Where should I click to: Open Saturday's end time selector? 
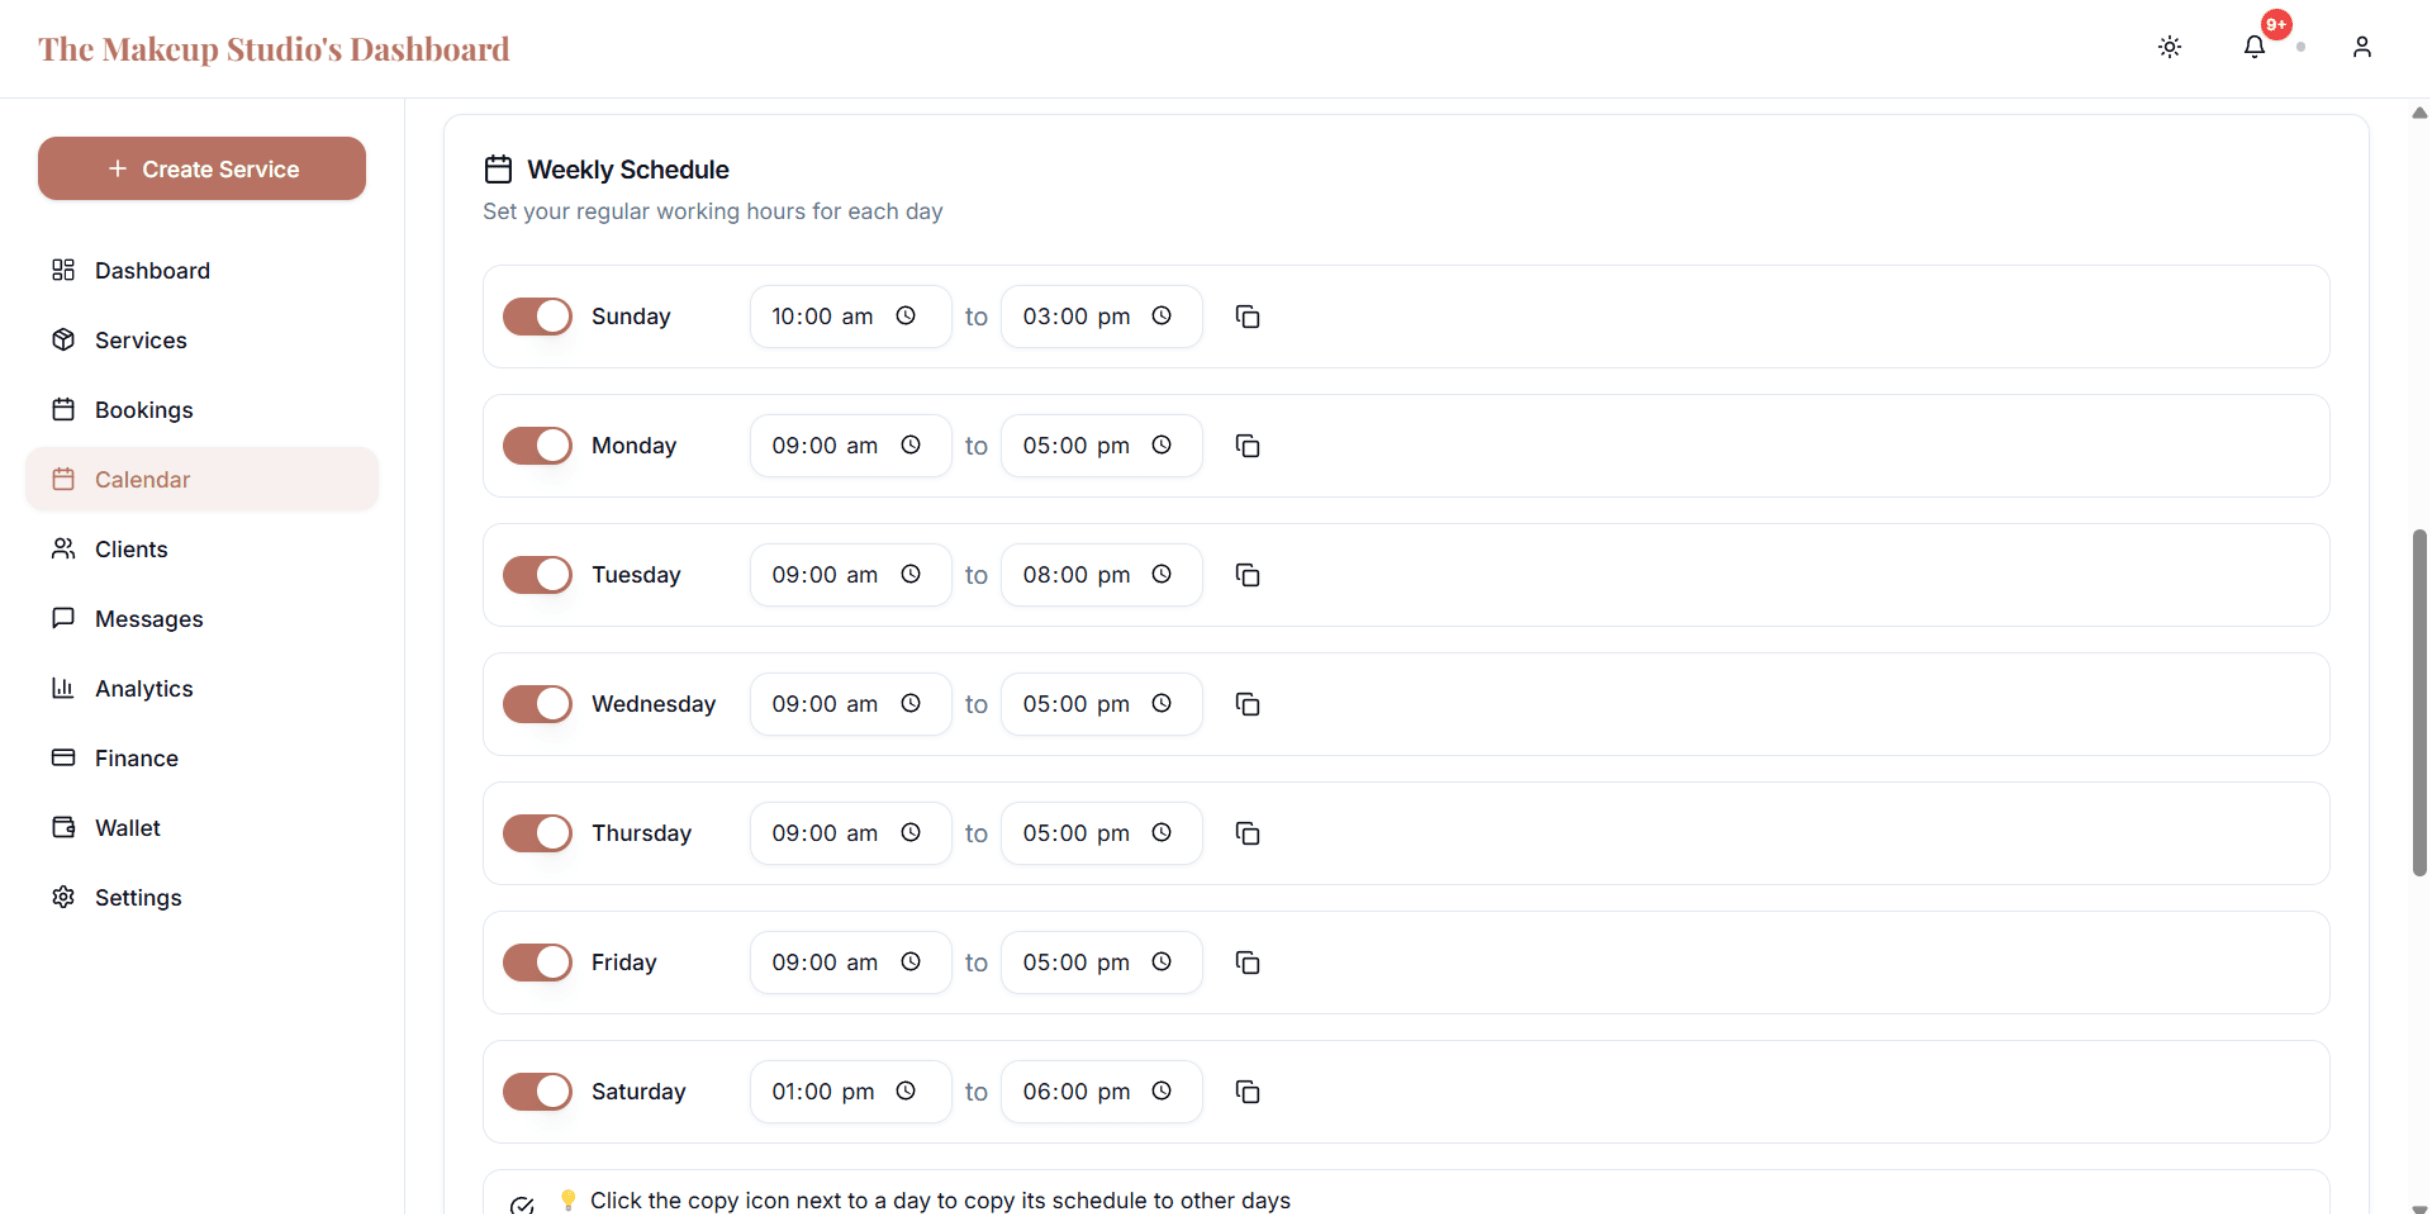pyautogui.click(x=1100, y=1092)
